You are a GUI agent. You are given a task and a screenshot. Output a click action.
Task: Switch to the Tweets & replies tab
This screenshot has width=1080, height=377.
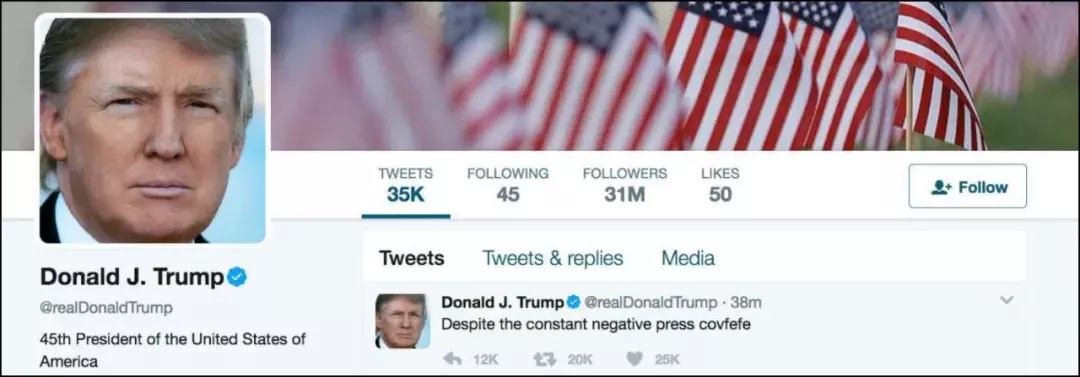click(552, 258)
